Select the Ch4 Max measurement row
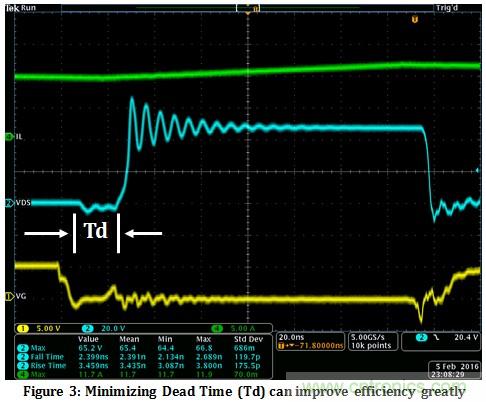Image resolution: width=486 pixels, height=402 pixels. tap(143, 374)
